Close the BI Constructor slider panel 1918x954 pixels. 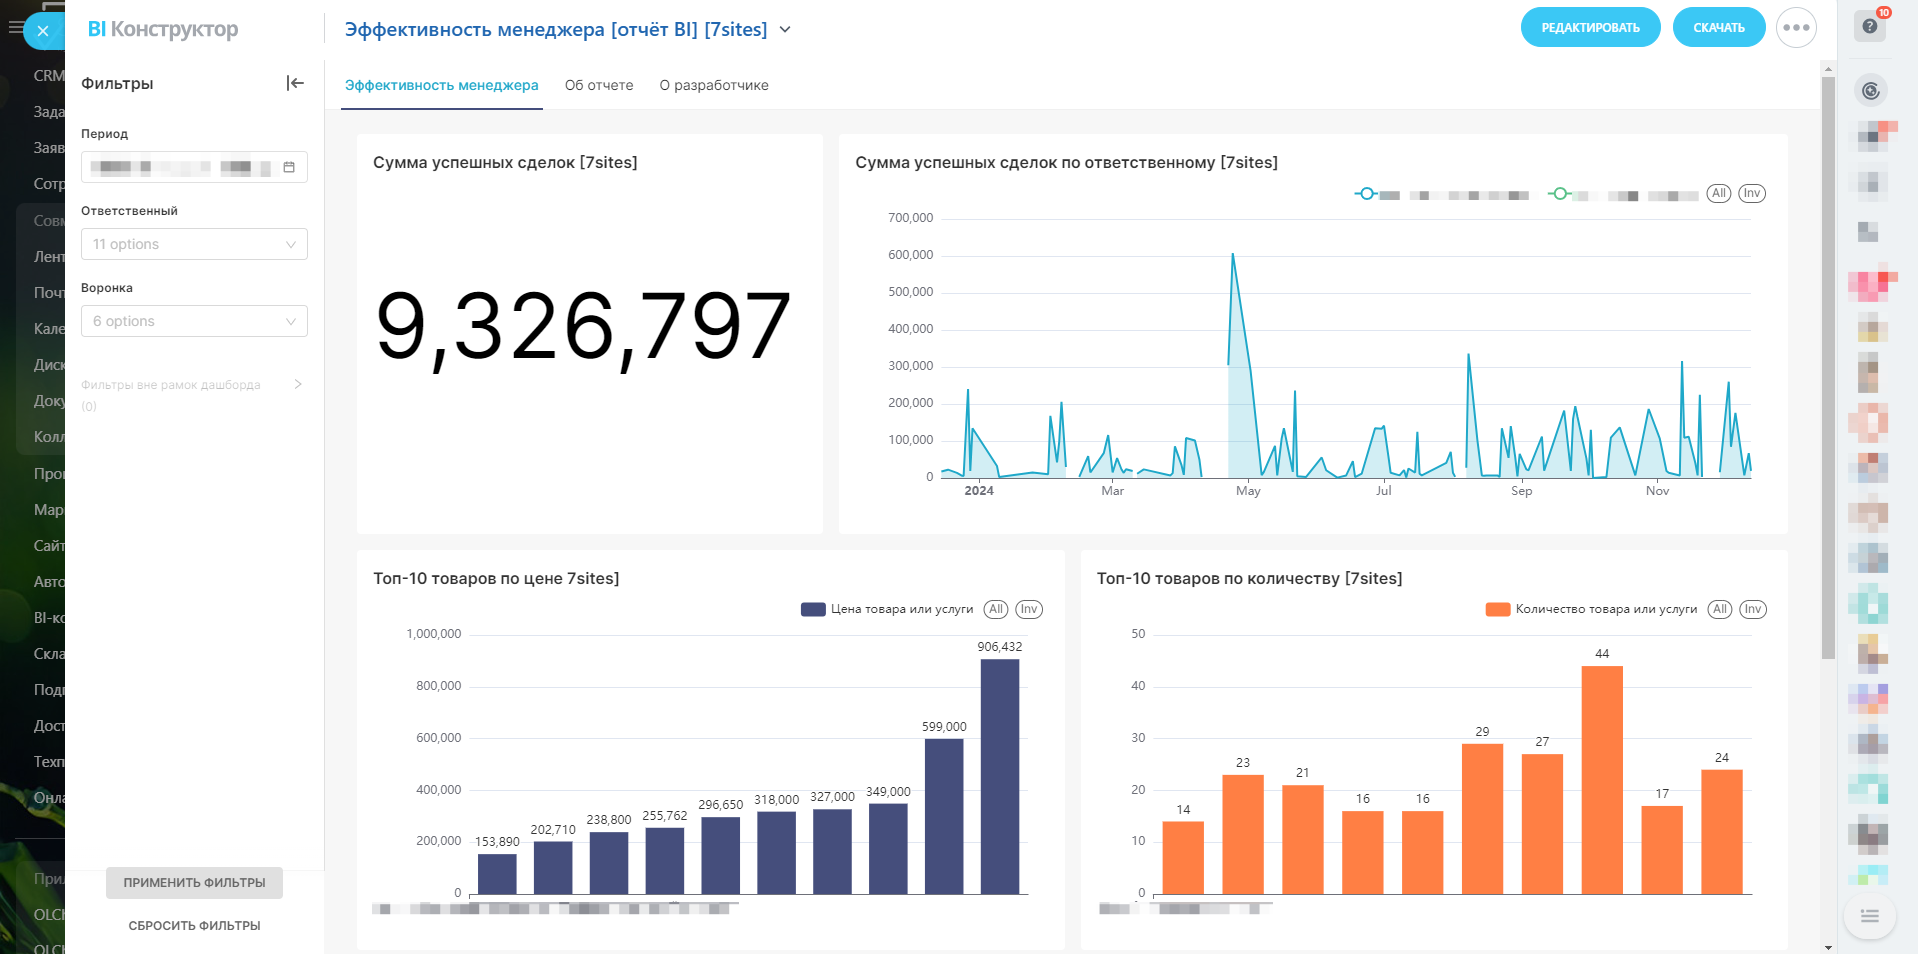pyautogui.click(x=42, y=31)
